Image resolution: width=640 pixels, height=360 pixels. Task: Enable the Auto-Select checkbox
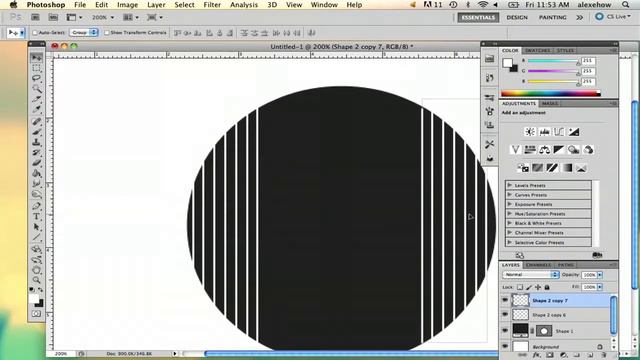coord(35,33)
